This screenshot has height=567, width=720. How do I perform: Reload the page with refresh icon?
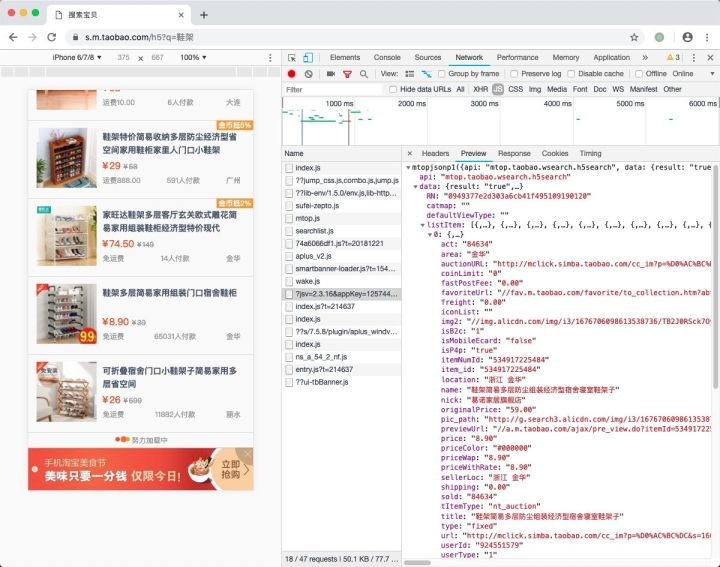[x=51, y=37]
